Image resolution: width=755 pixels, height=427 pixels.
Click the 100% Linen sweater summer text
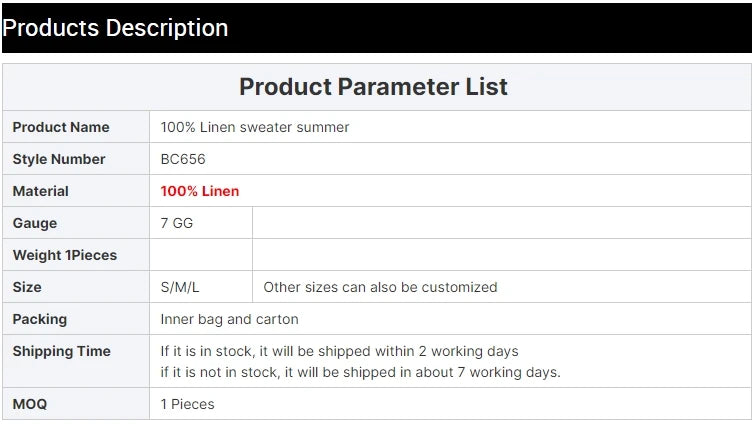(255, 127)
